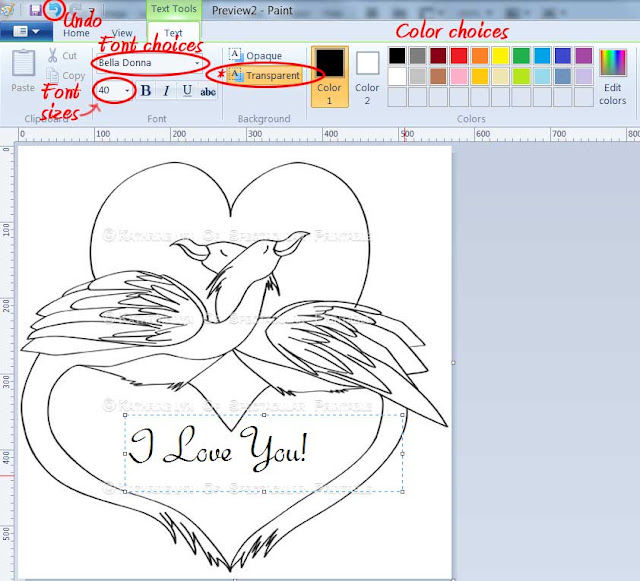Select Transparent background option
640x581 pixels.
[x=264, y=75]
